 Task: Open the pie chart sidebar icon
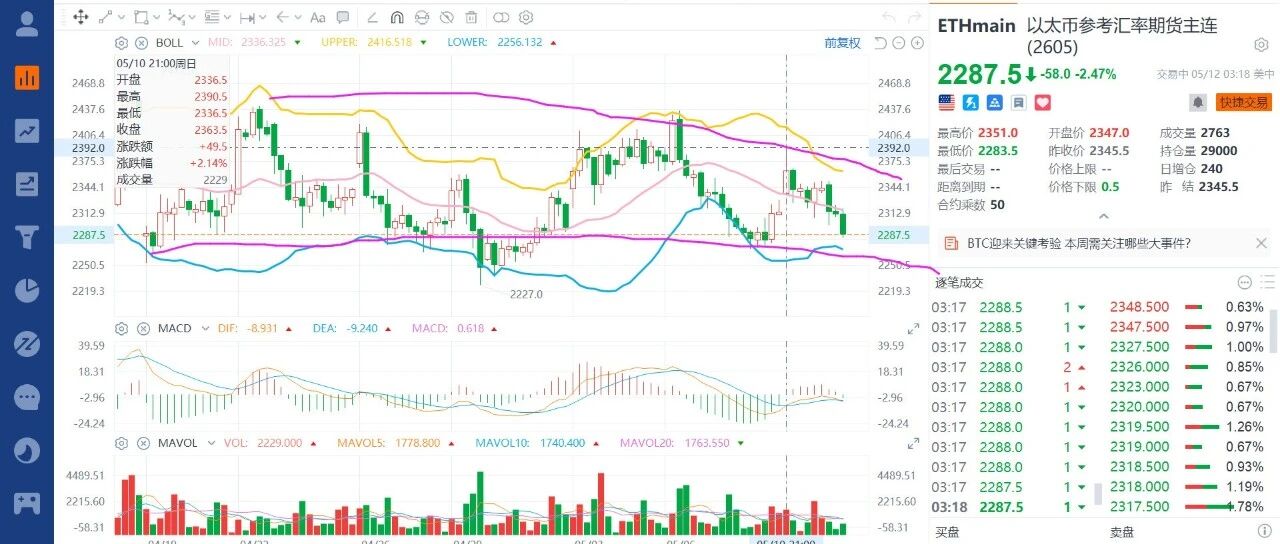click(x=27, y=289)
